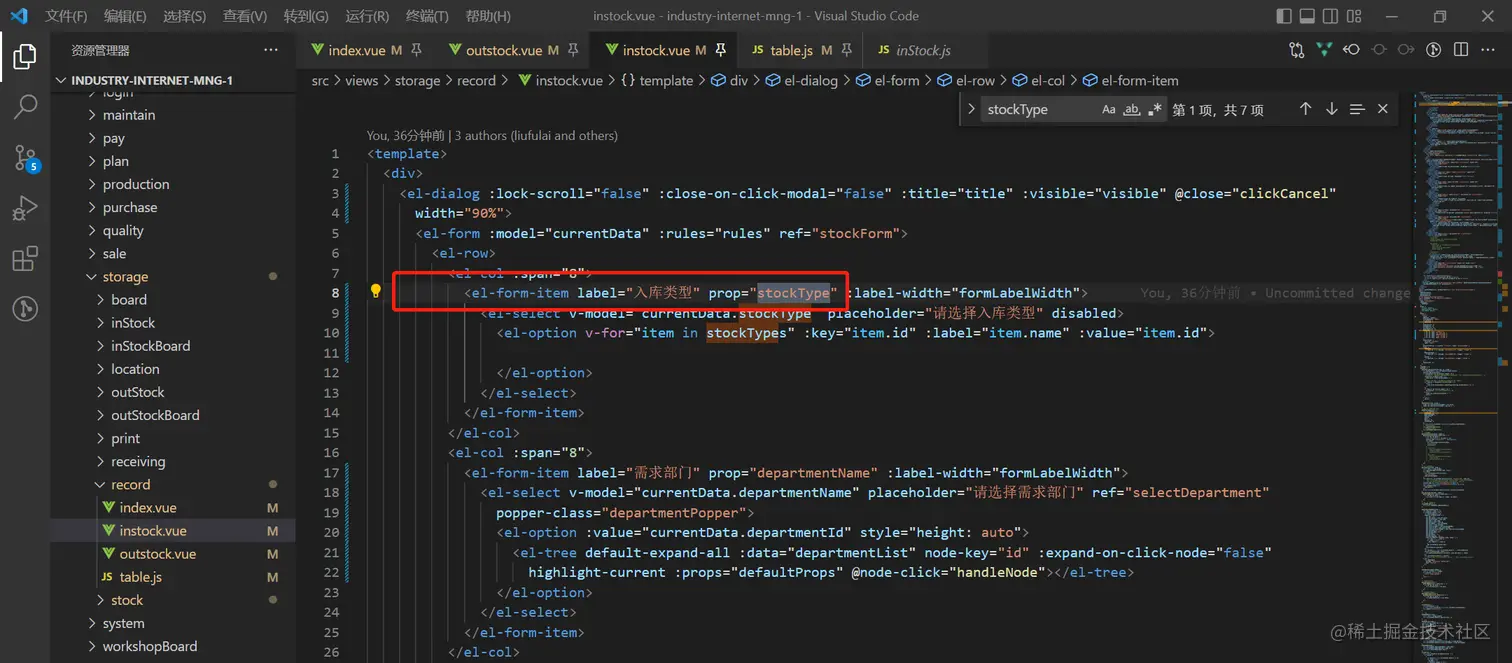Image resolution: width=1512 pixels, height=663 pixels.
Task: Click the split editor right icon
Action: [x=1461, y=50]
